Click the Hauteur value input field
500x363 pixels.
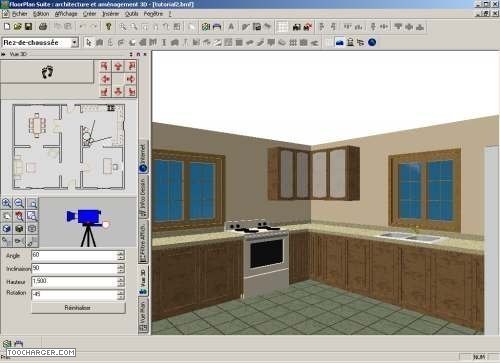tap(74, 281)
